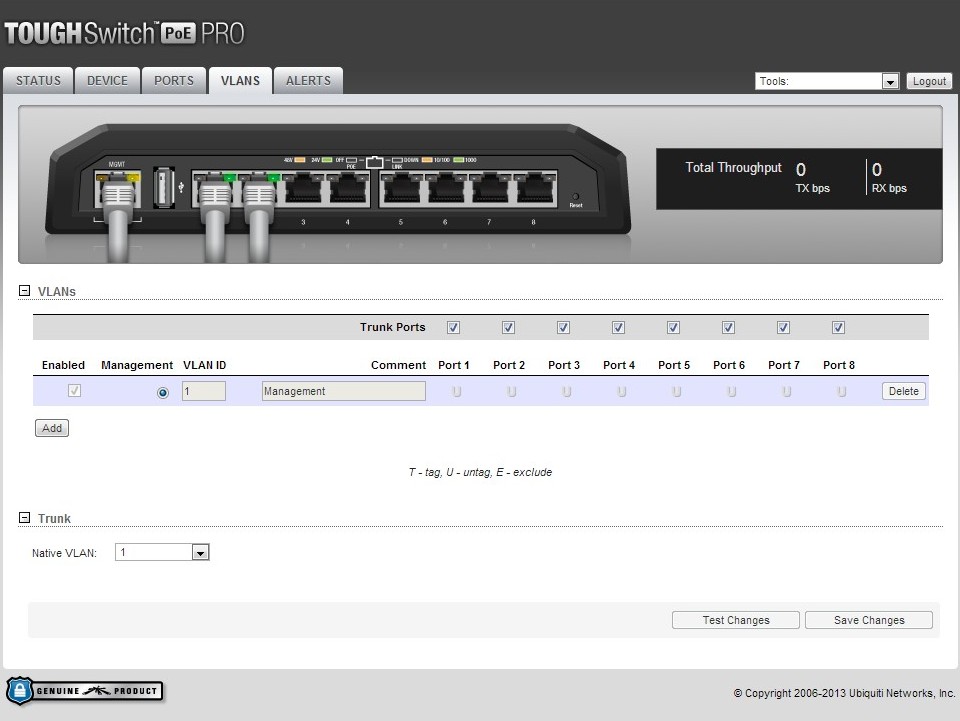Toggle Trunk Ports checkbox for Port 2
960x721 pixels.
[508, 327]
